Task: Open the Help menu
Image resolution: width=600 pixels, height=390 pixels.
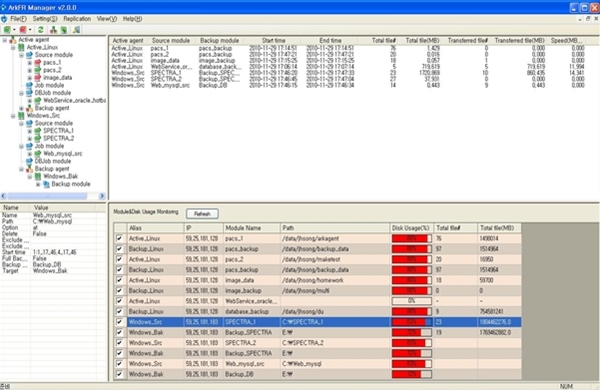Action: (132, 19)
